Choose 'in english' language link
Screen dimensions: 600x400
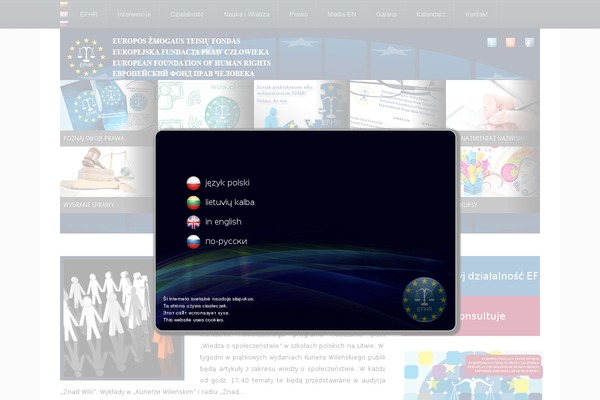tap(223, 222)
